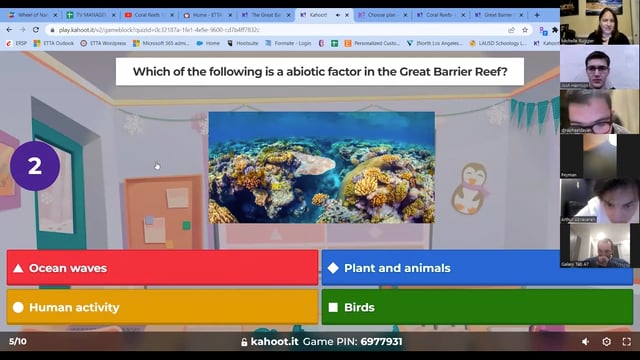Open Kahoot game settings gear
Screen dimensions: 640x360
tap(607, 342)
